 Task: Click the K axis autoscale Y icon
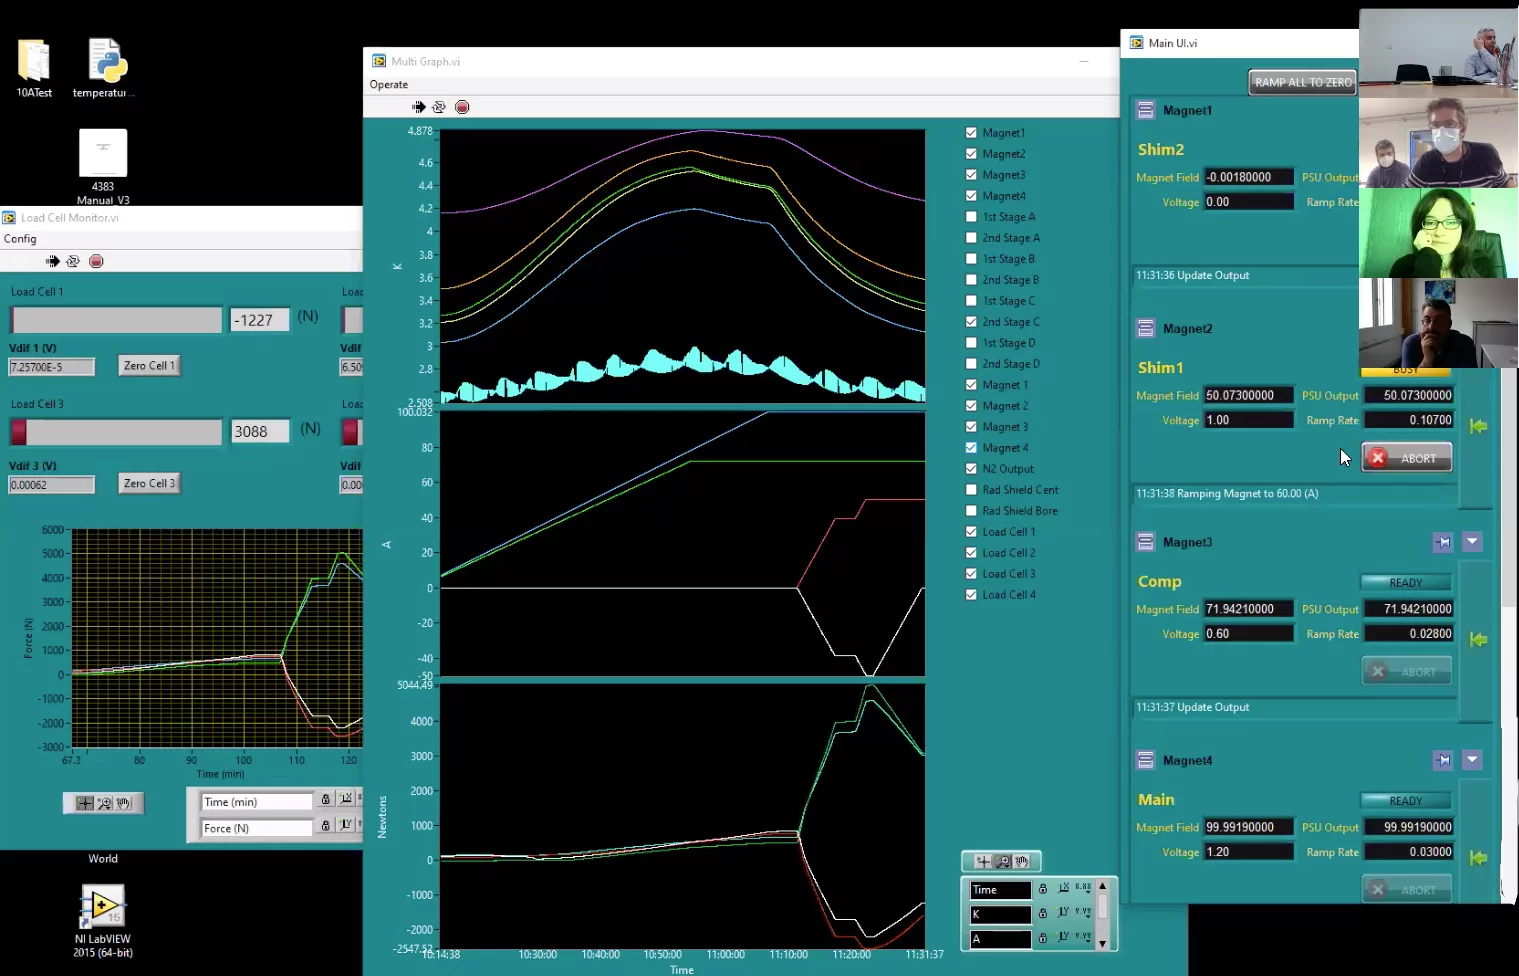[x=1064, y=912]
